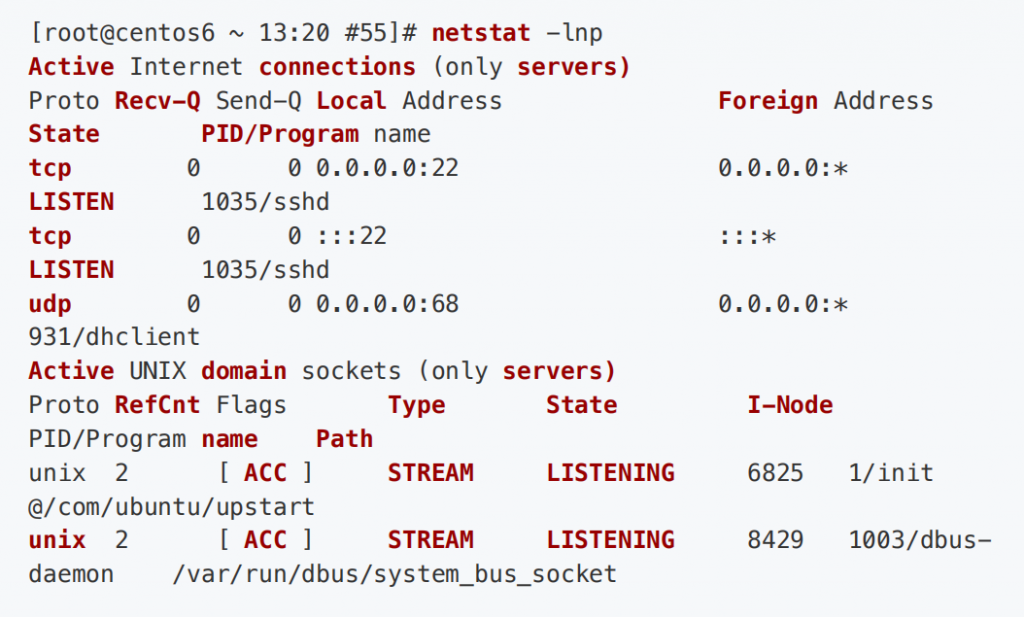Click the inode number 6825

point(775,472)
